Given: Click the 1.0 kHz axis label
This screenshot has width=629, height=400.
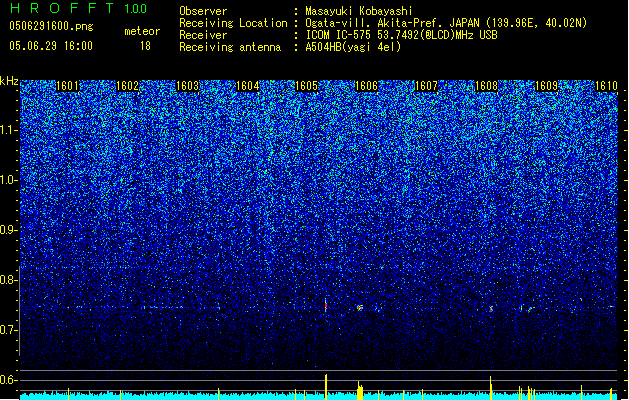Looking at the screenshot, I should pyautogui.click(x=9, y=180).
